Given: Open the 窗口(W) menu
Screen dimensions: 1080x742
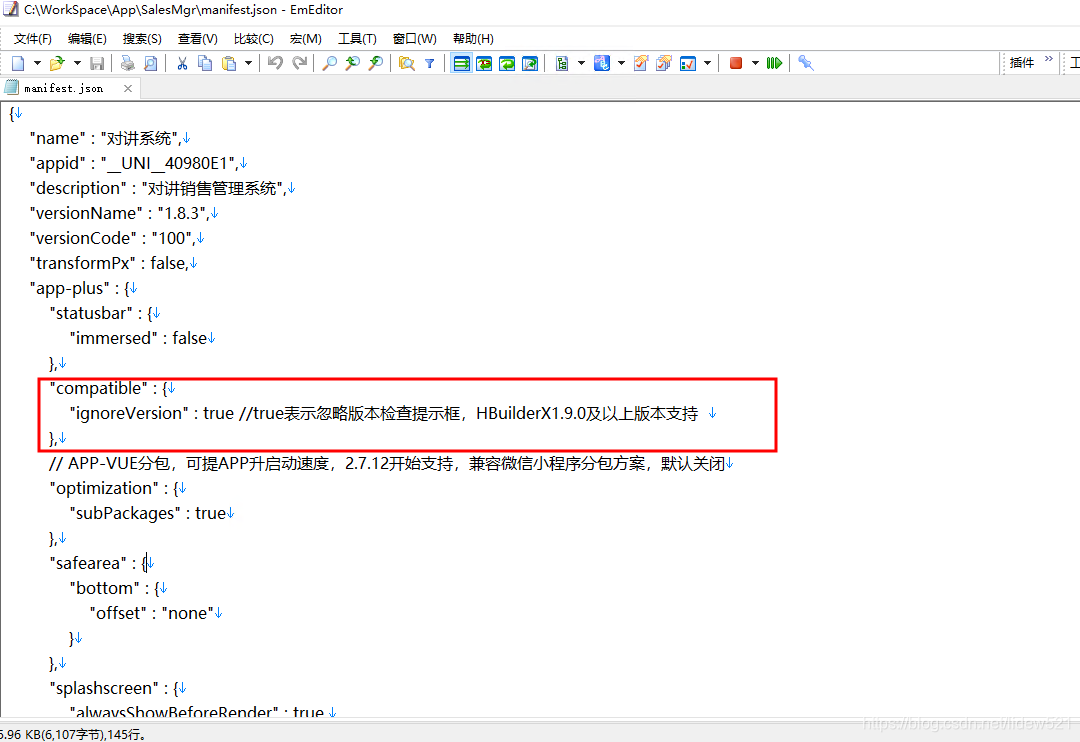Looking at the screenshot, I should [x=415, y=39].
